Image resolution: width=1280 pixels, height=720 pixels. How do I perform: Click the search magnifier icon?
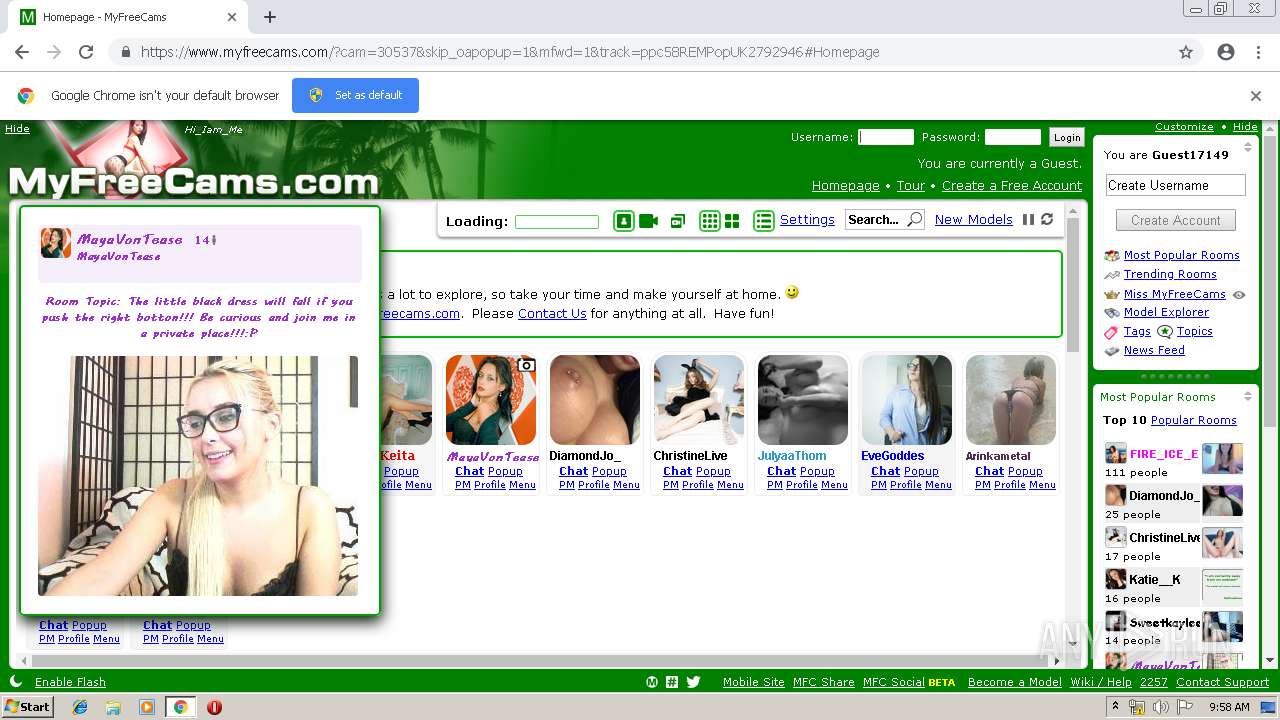[914, 220]
